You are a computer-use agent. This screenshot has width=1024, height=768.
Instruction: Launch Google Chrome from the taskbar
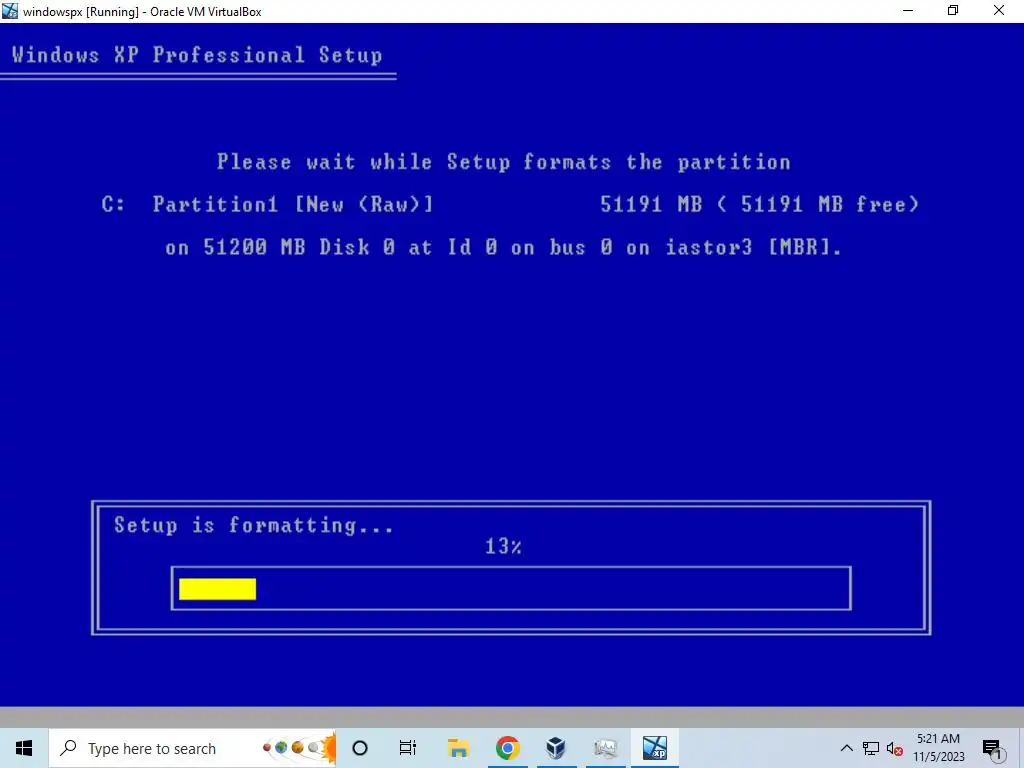tap(507, 748)
